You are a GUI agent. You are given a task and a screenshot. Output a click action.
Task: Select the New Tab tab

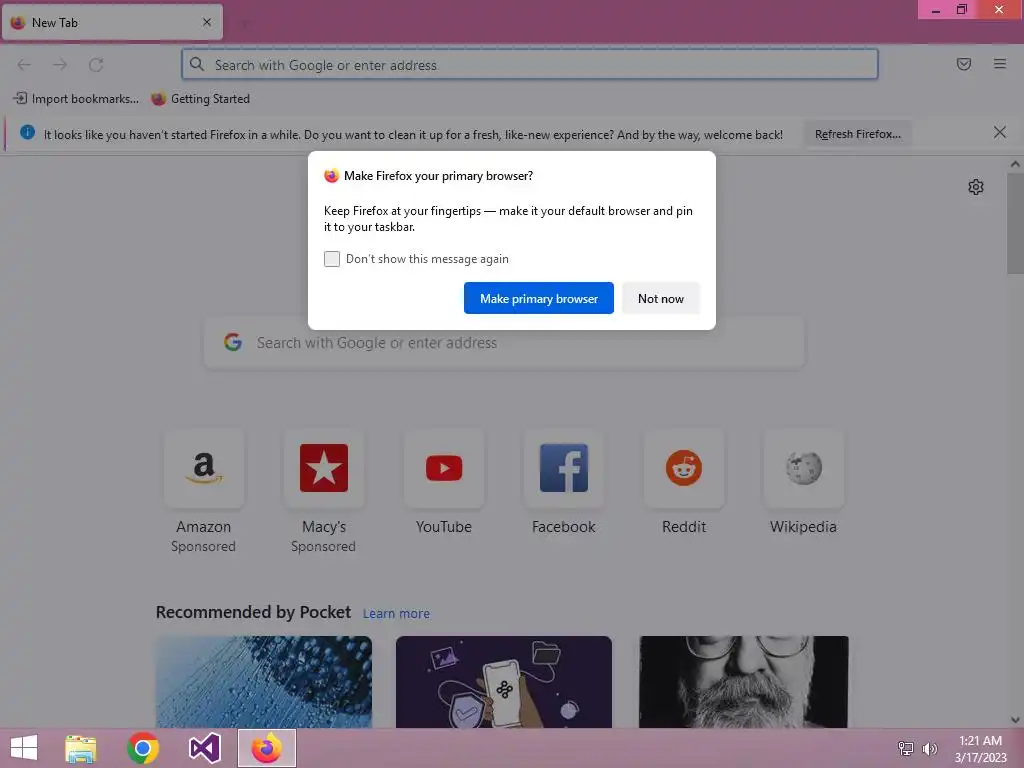pyautogui.click(x=112, y=22)
